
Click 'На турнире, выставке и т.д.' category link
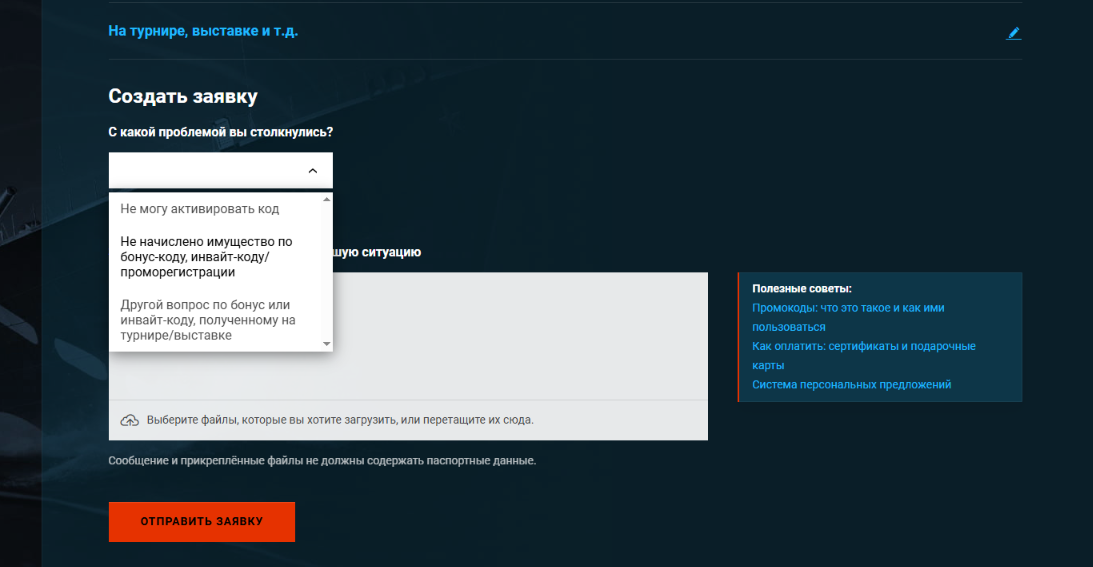[203, 31]
